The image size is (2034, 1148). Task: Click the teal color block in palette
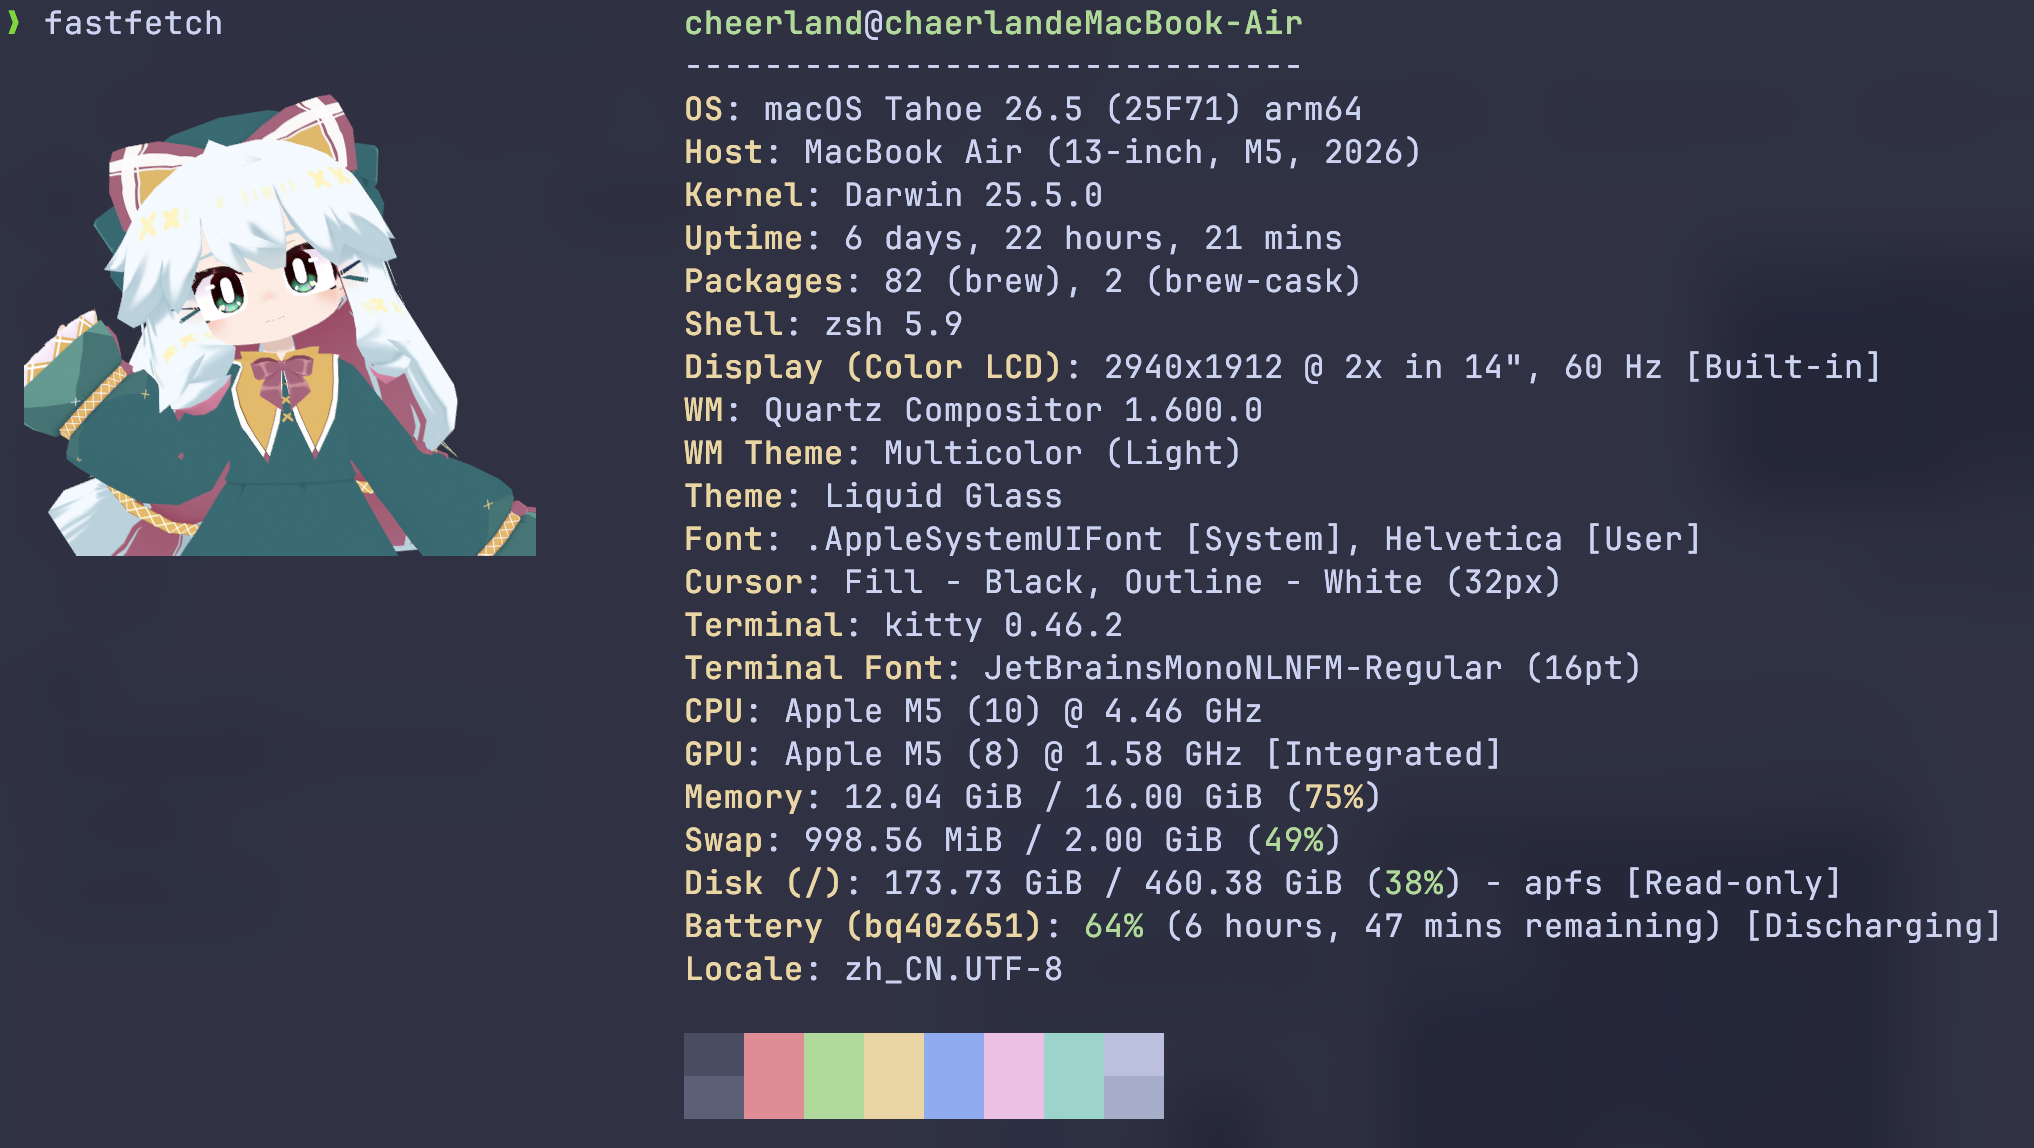1074,1076
